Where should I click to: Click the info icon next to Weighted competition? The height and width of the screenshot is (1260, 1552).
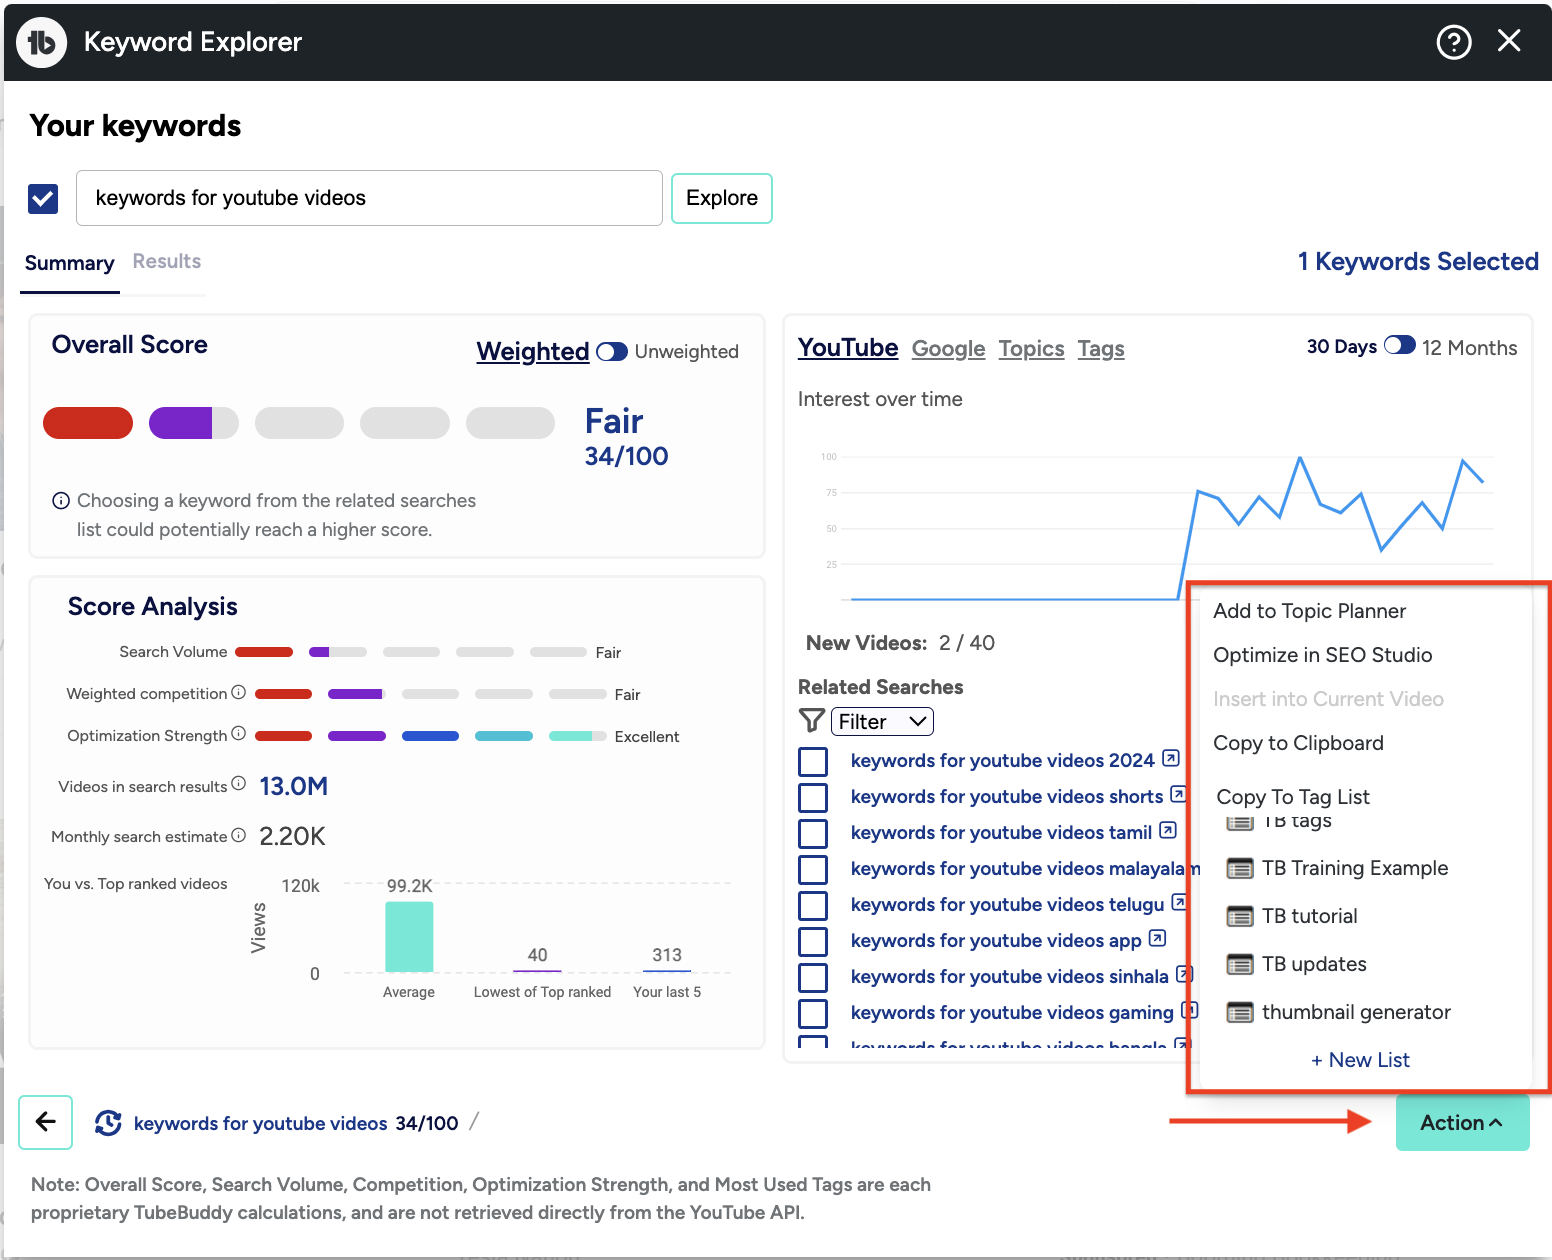coord(238,692)
